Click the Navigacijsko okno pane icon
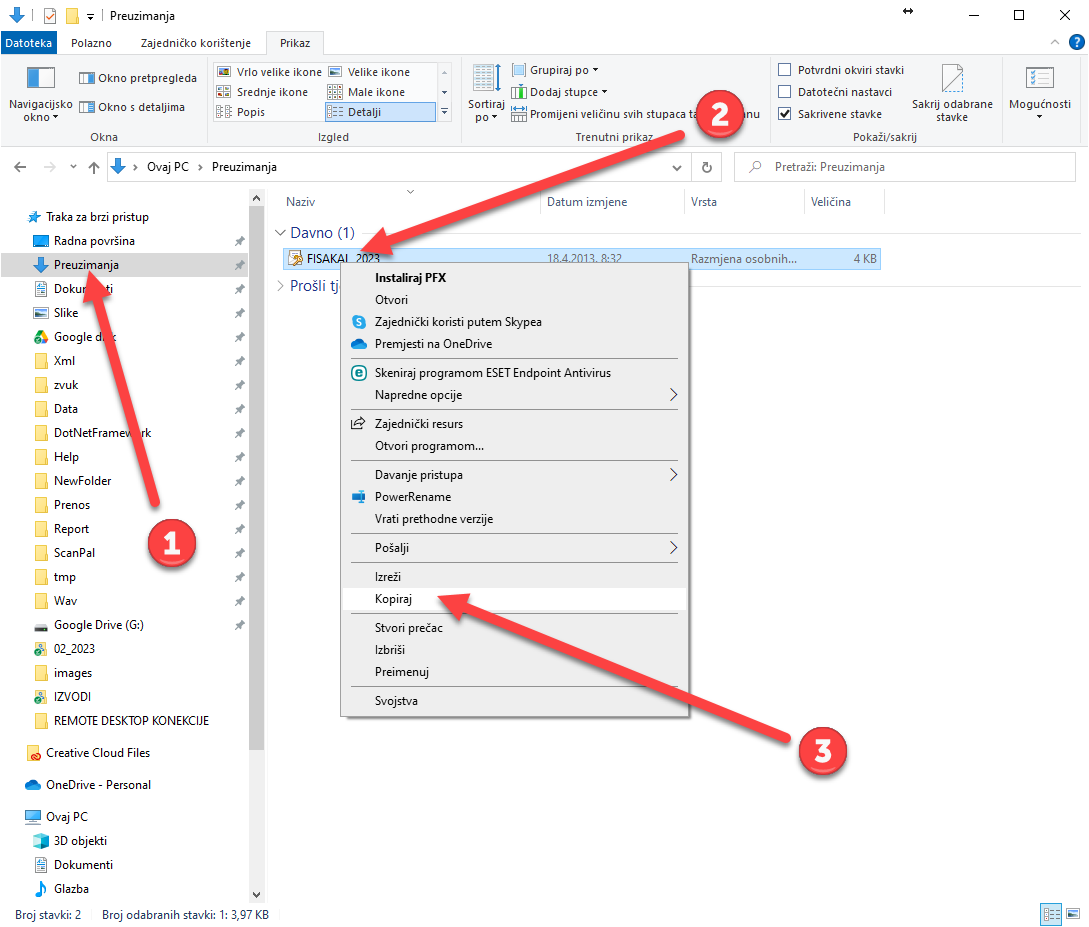 point(40,79)
